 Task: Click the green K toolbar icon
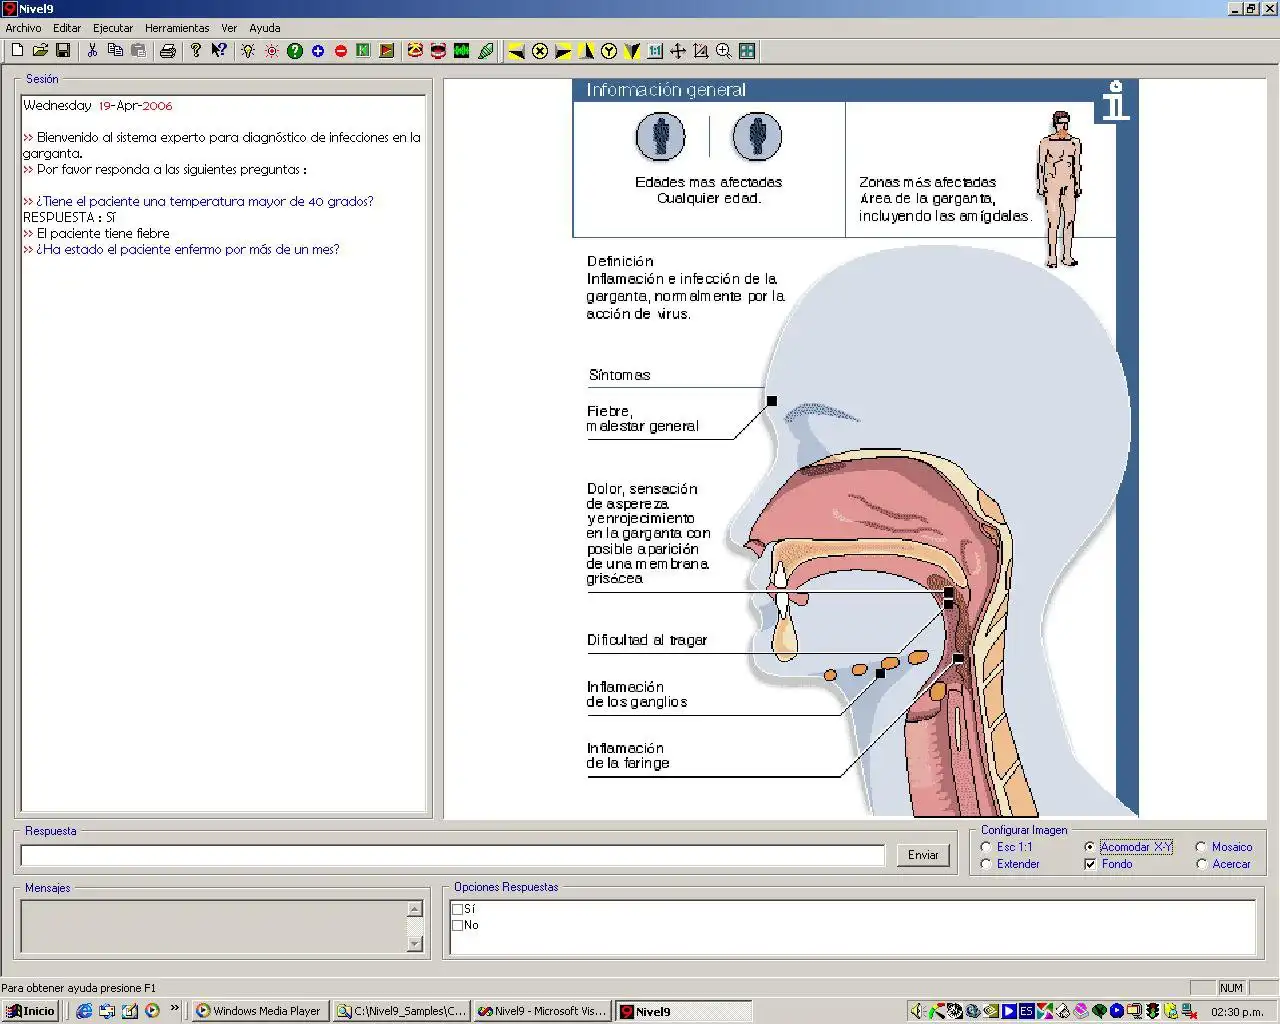tap(364, 50)
